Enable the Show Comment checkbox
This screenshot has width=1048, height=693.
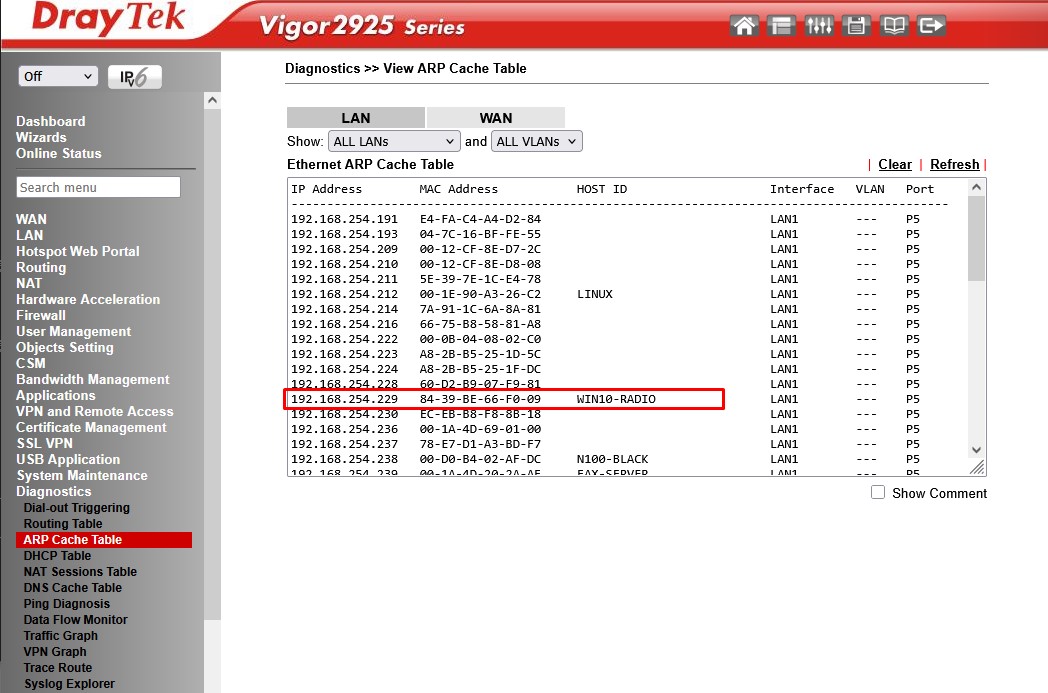878,492
